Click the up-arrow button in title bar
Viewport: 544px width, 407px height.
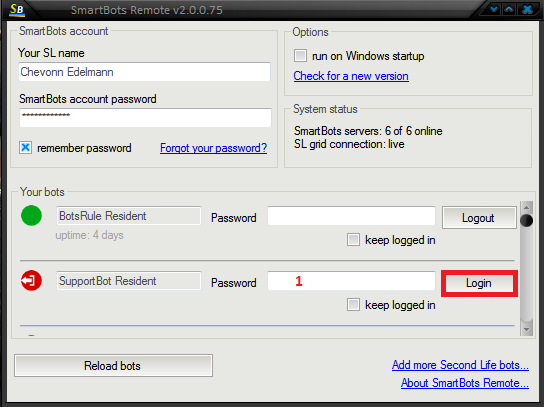click(509, 9)
